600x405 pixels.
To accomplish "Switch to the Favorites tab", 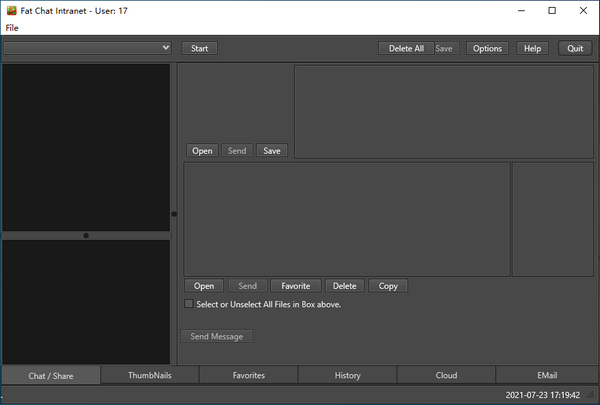I will pos(249,375).
